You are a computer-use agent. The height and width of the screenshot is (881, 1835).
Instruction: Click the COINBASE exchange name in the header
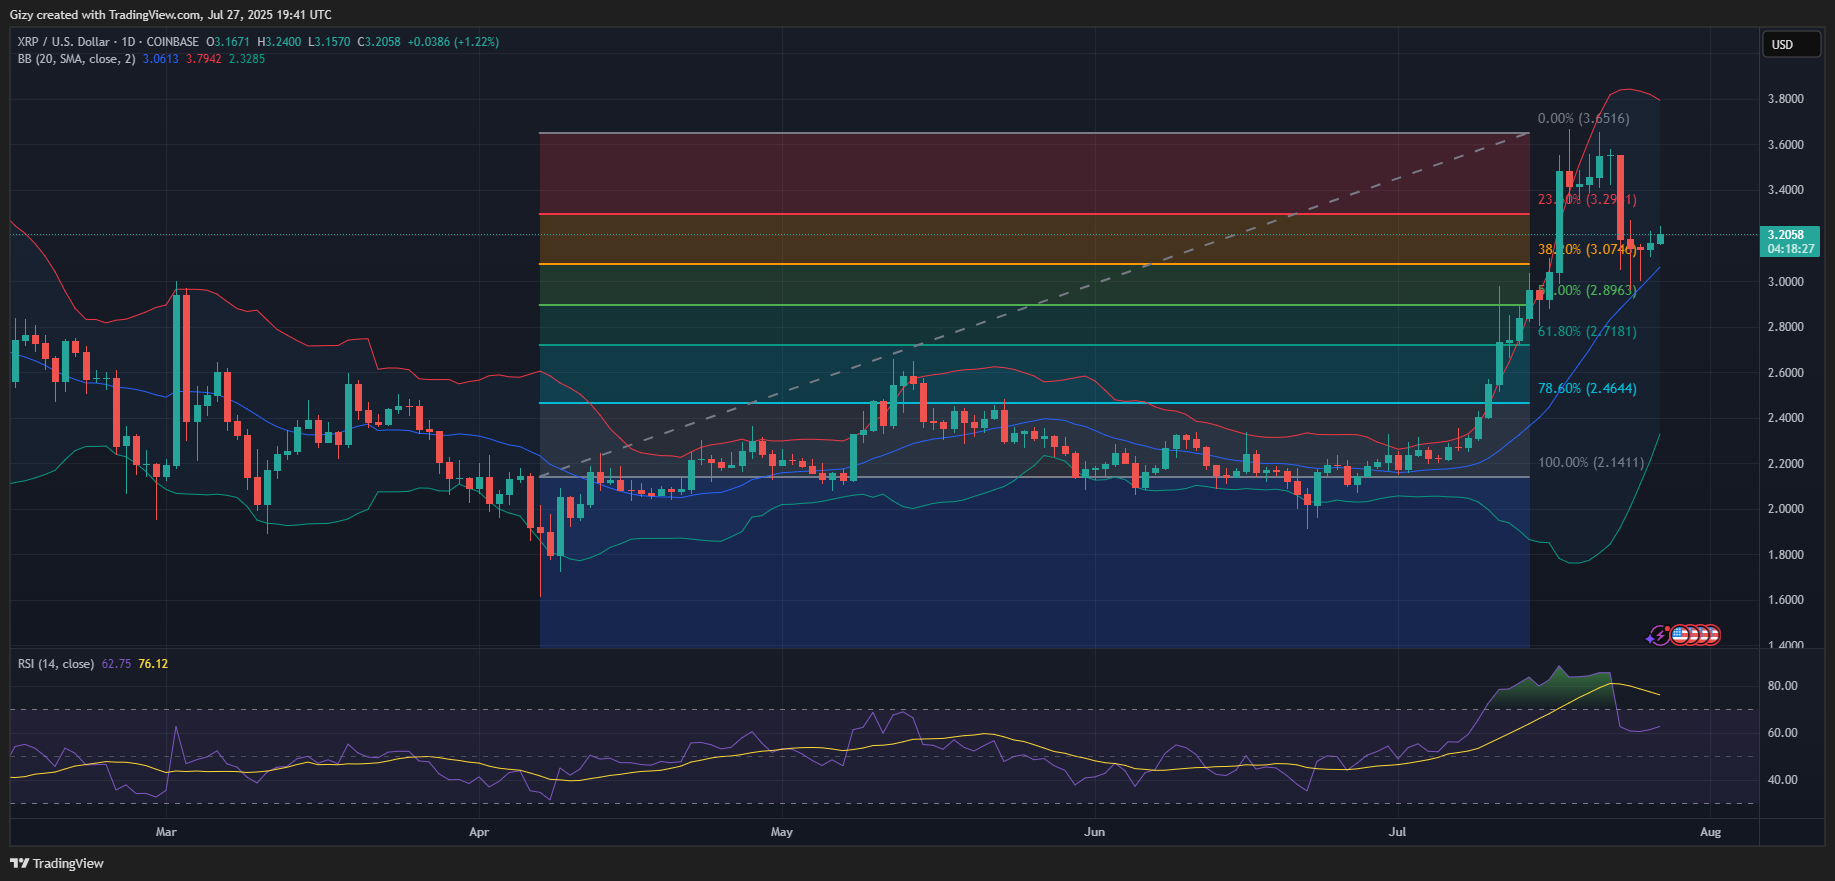(172, 42)
